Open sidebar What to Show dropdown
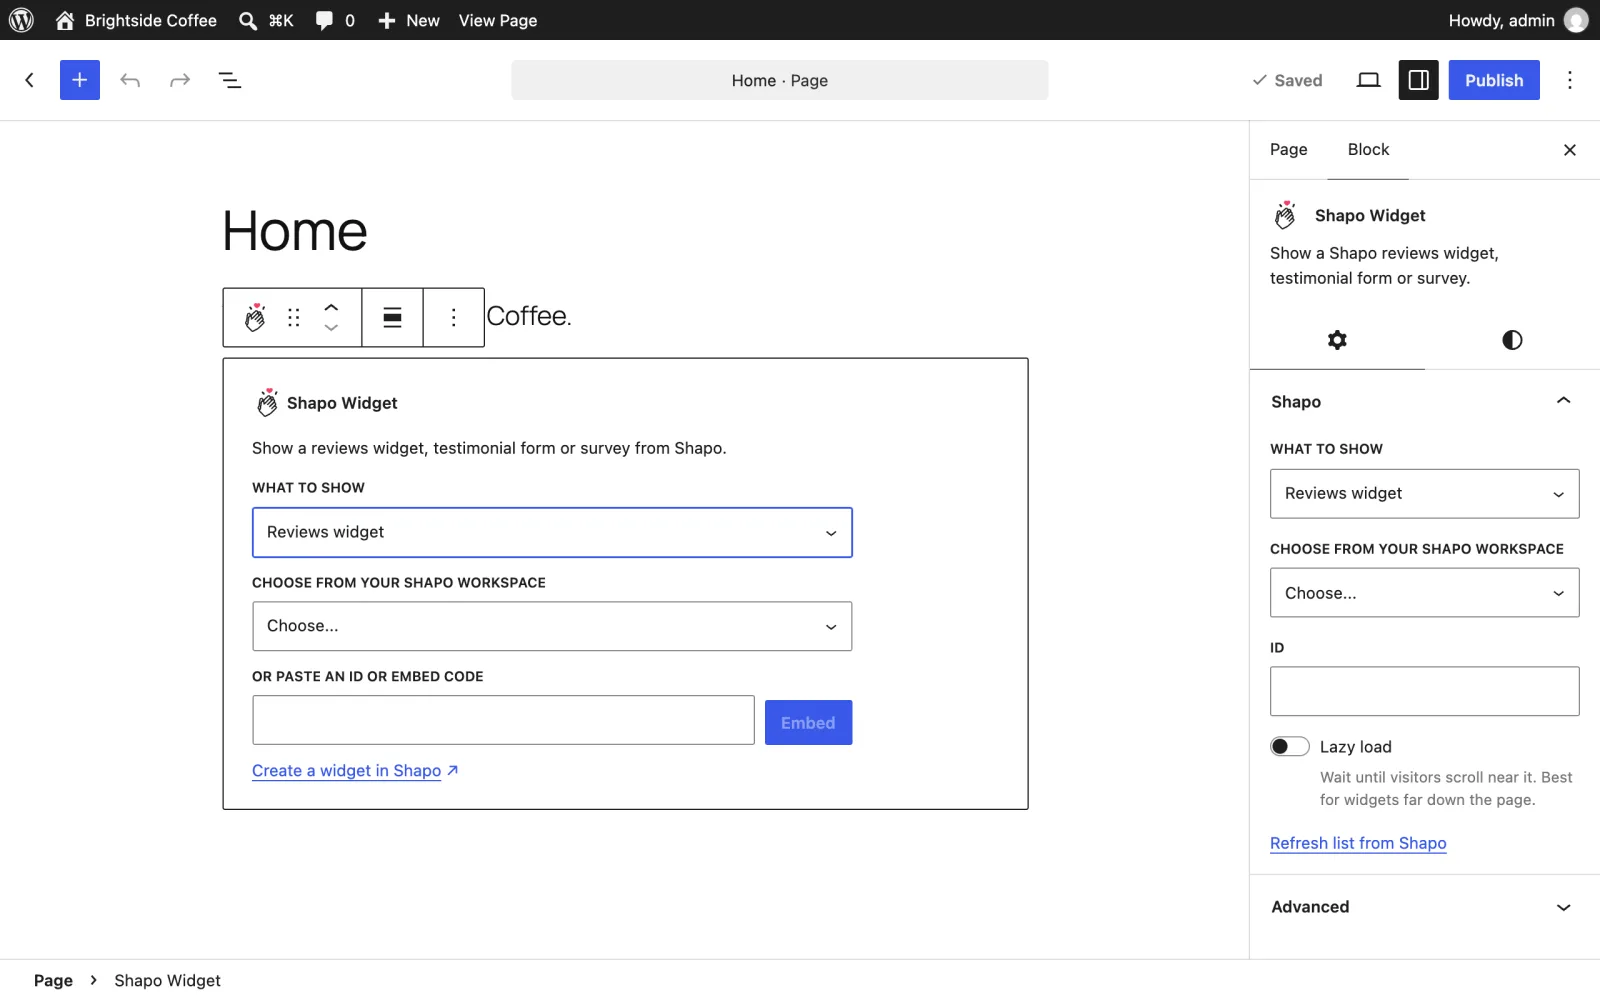This screenshot has height=1000, width=1600. coord(1424,494)
